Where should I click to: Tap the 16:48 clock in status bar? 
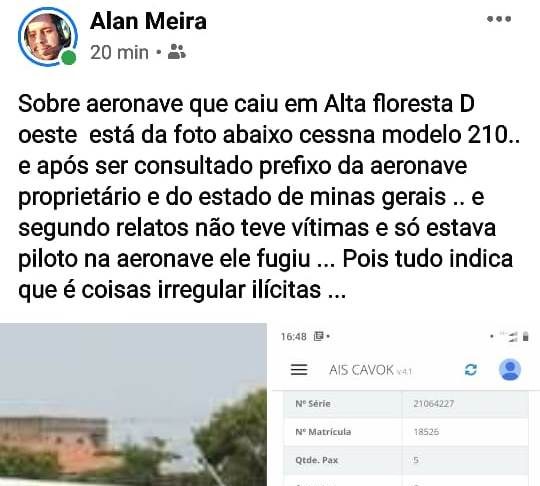[293, 337]
